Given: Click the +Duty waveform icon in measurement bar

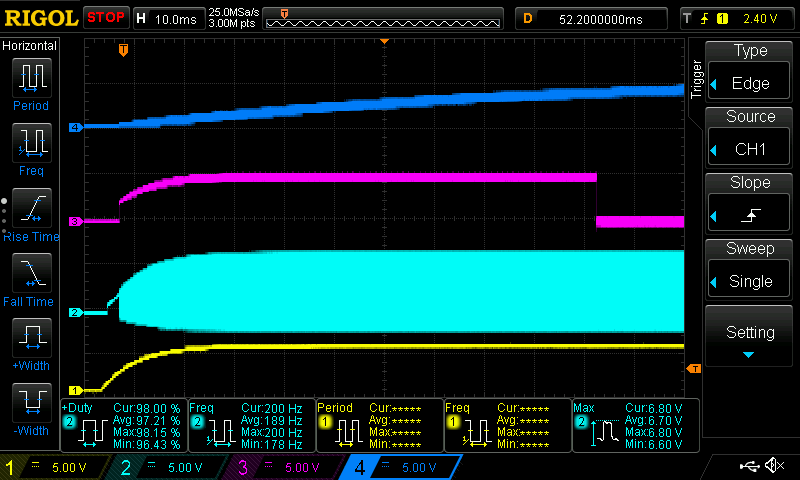Looking at the screenshot, I should click(92, 434).
